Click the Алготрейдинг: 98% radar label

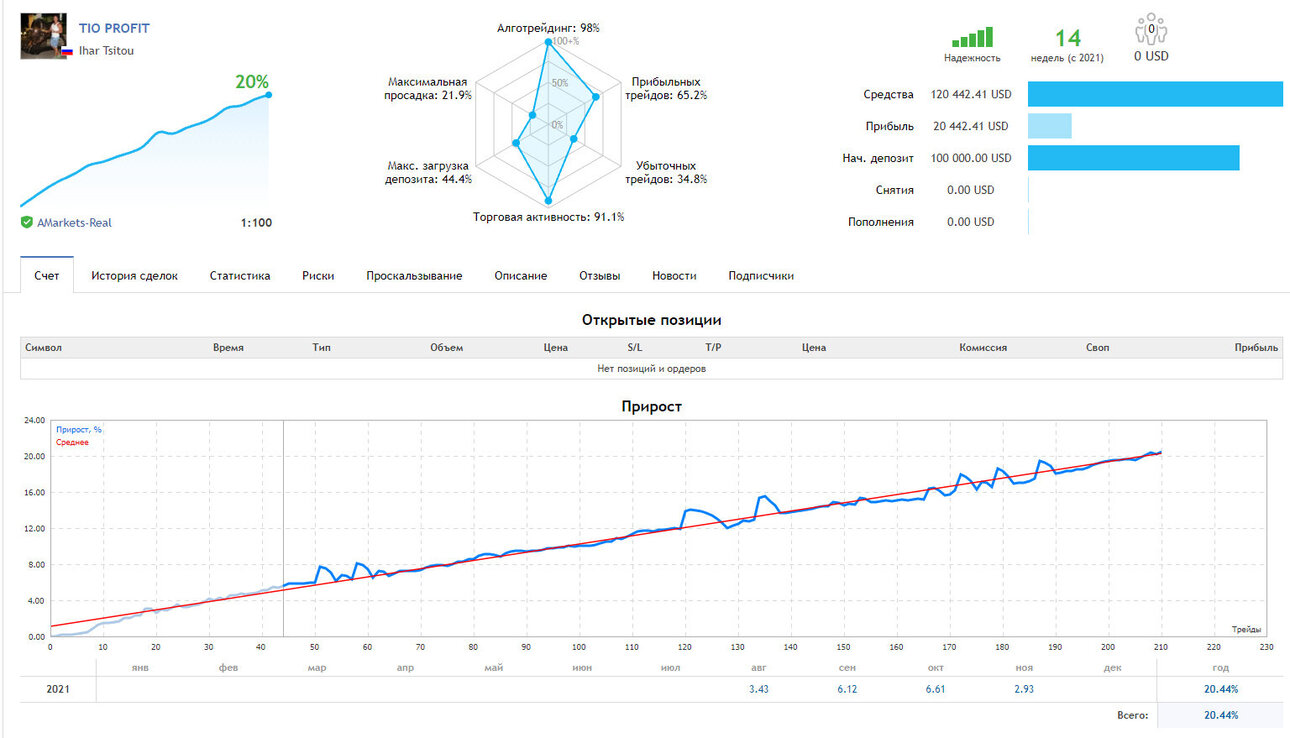548,28
